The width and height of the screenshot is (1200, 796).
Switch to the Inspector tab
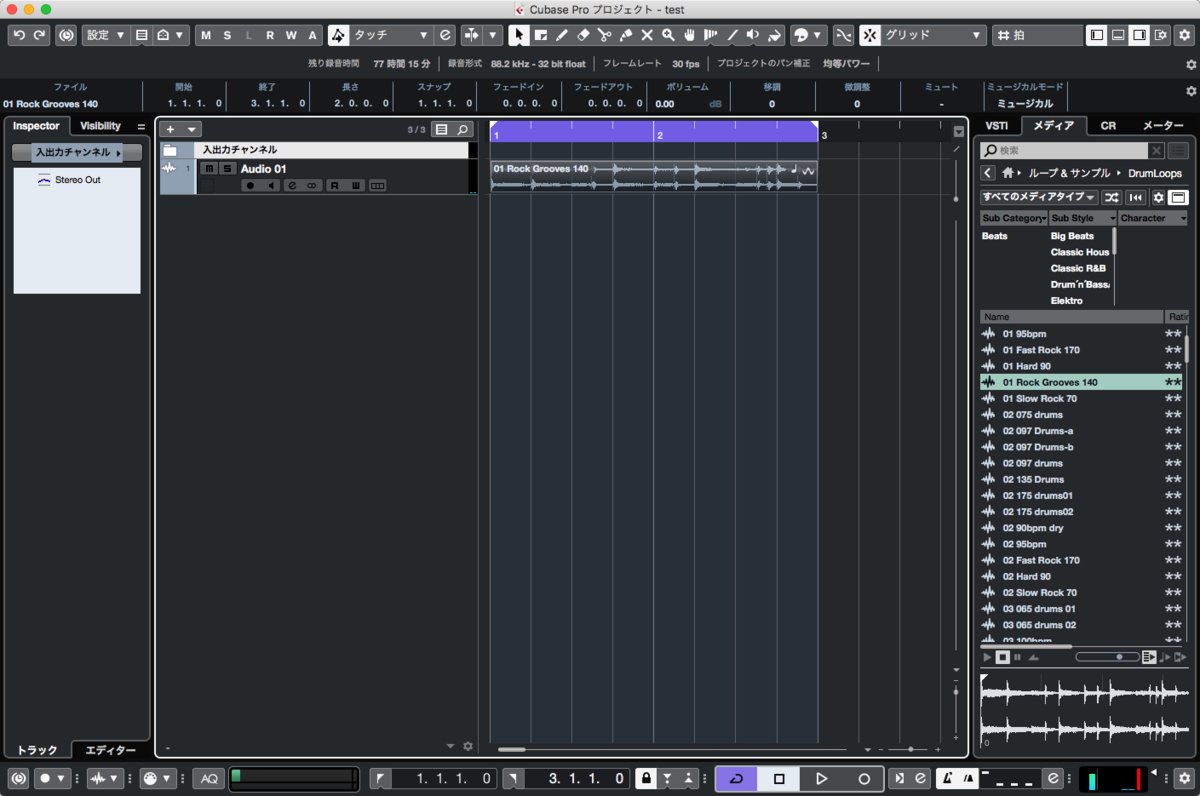[x=37, y=126]
